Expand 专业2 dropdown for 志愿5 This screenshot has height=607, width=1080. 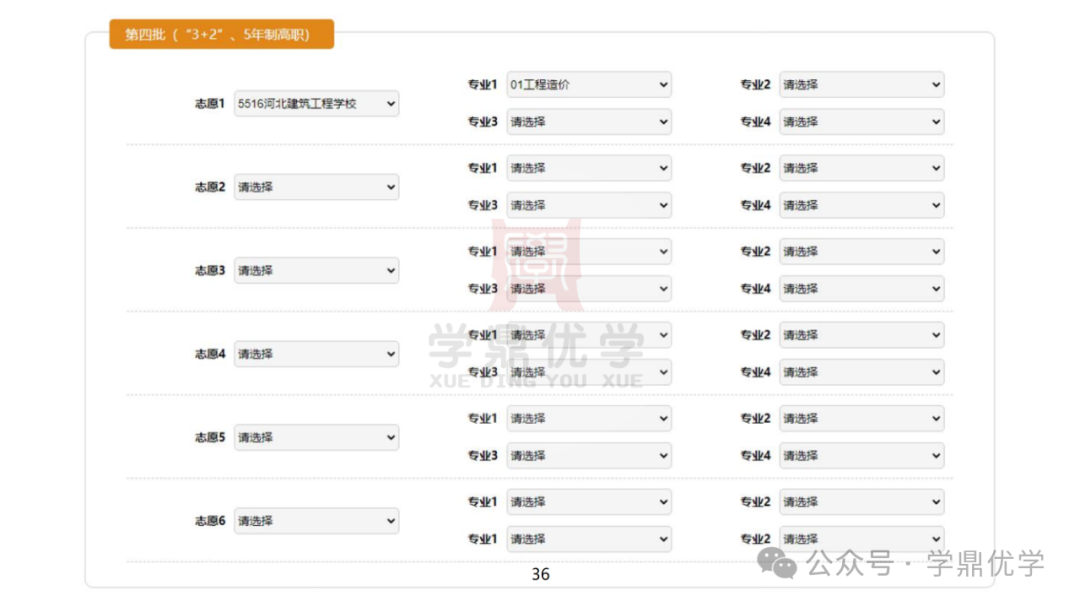(862, 418)
